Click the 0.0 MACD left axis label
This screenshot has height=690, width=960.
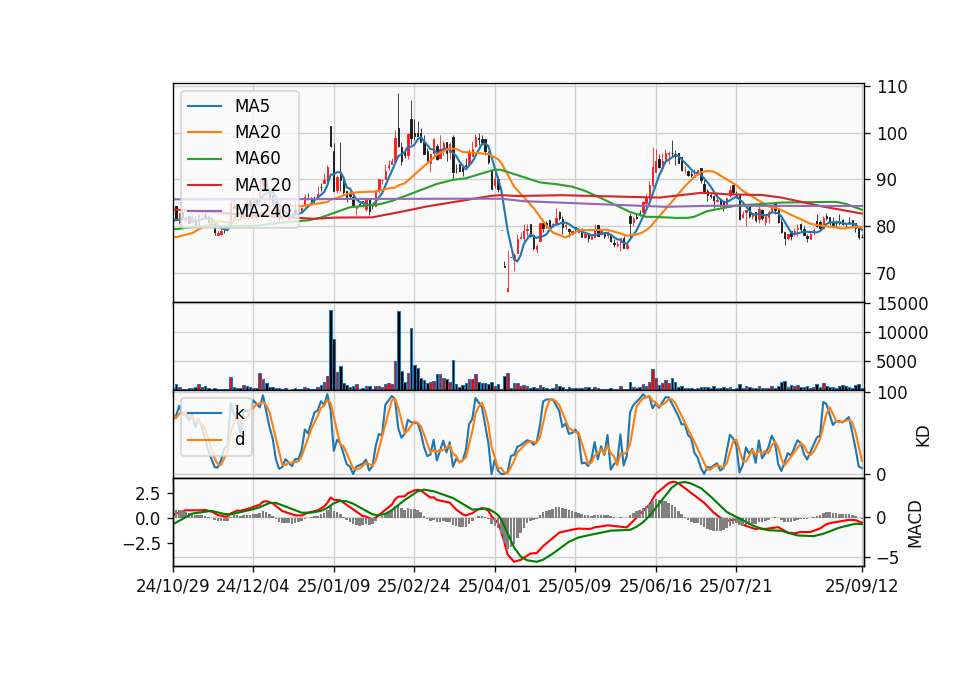click(x=147, y=519)
